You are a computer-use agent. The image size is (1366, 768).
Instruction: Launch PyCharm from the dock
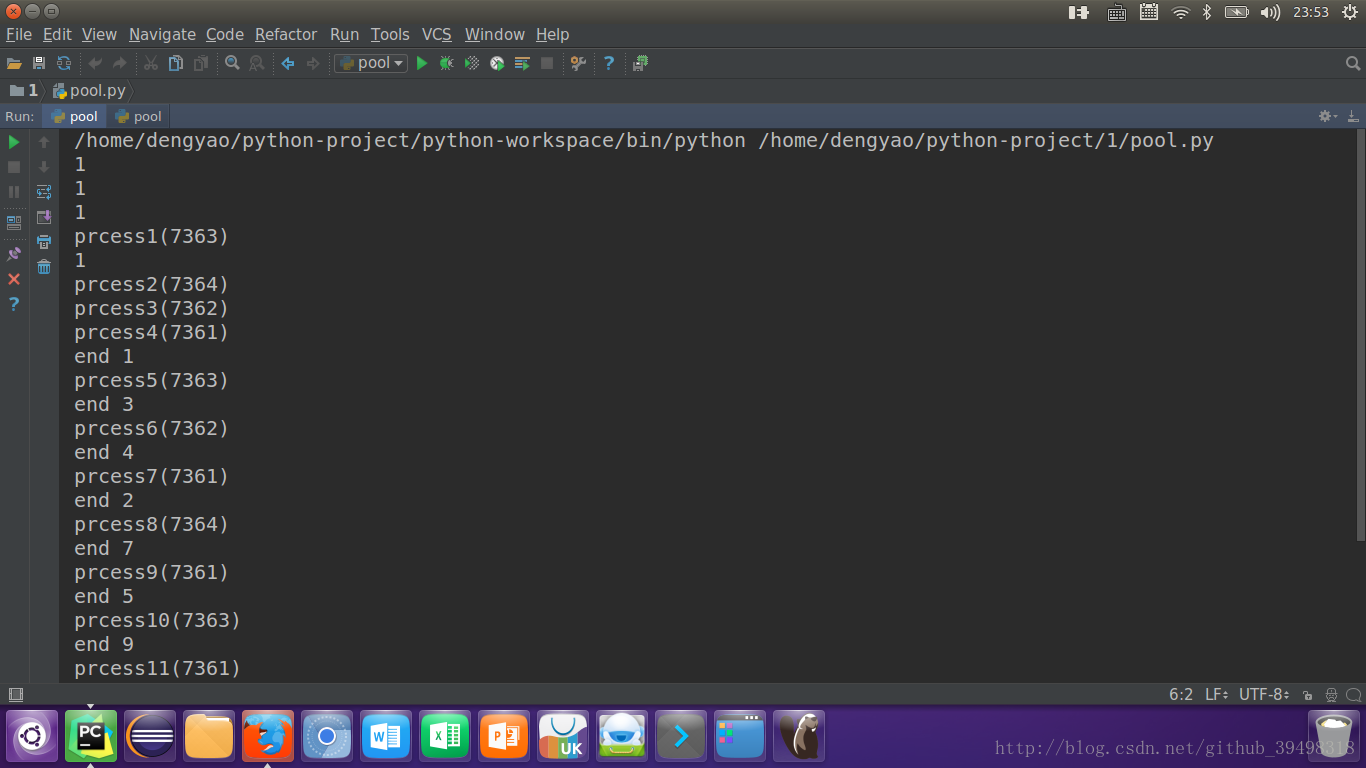point(91,737)
